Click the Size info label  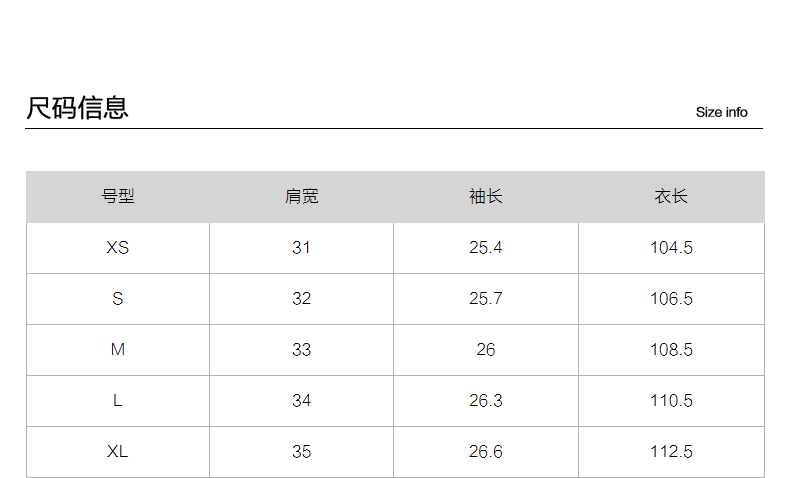721,112
